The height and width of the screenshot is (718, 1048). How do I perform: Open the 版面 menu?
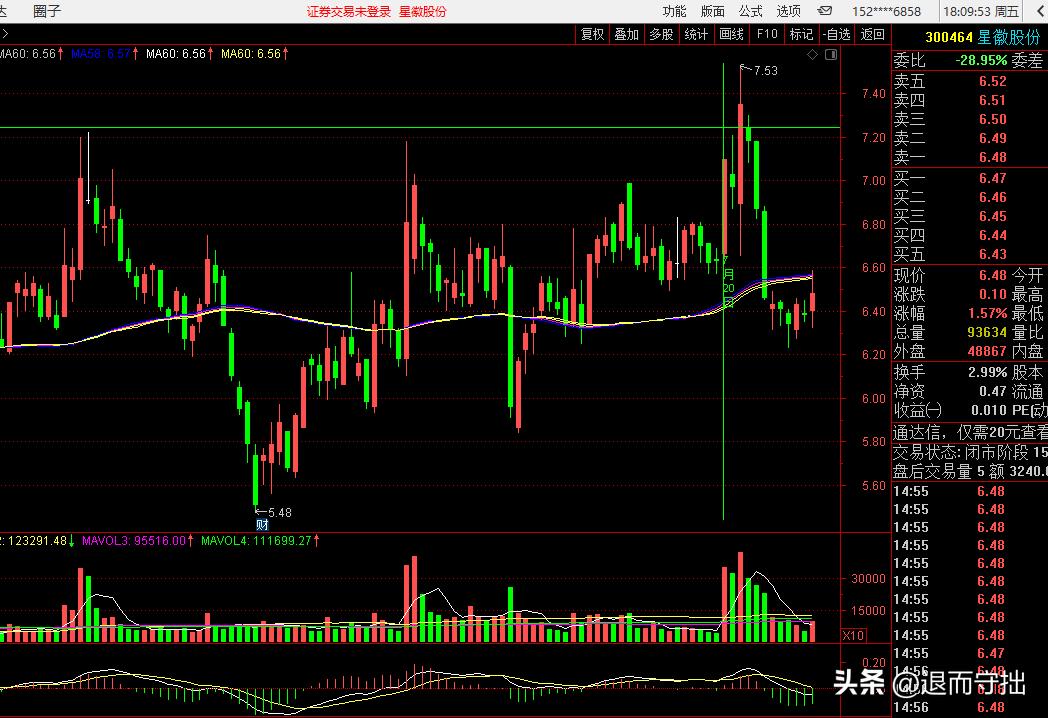(x=712, y=11)
